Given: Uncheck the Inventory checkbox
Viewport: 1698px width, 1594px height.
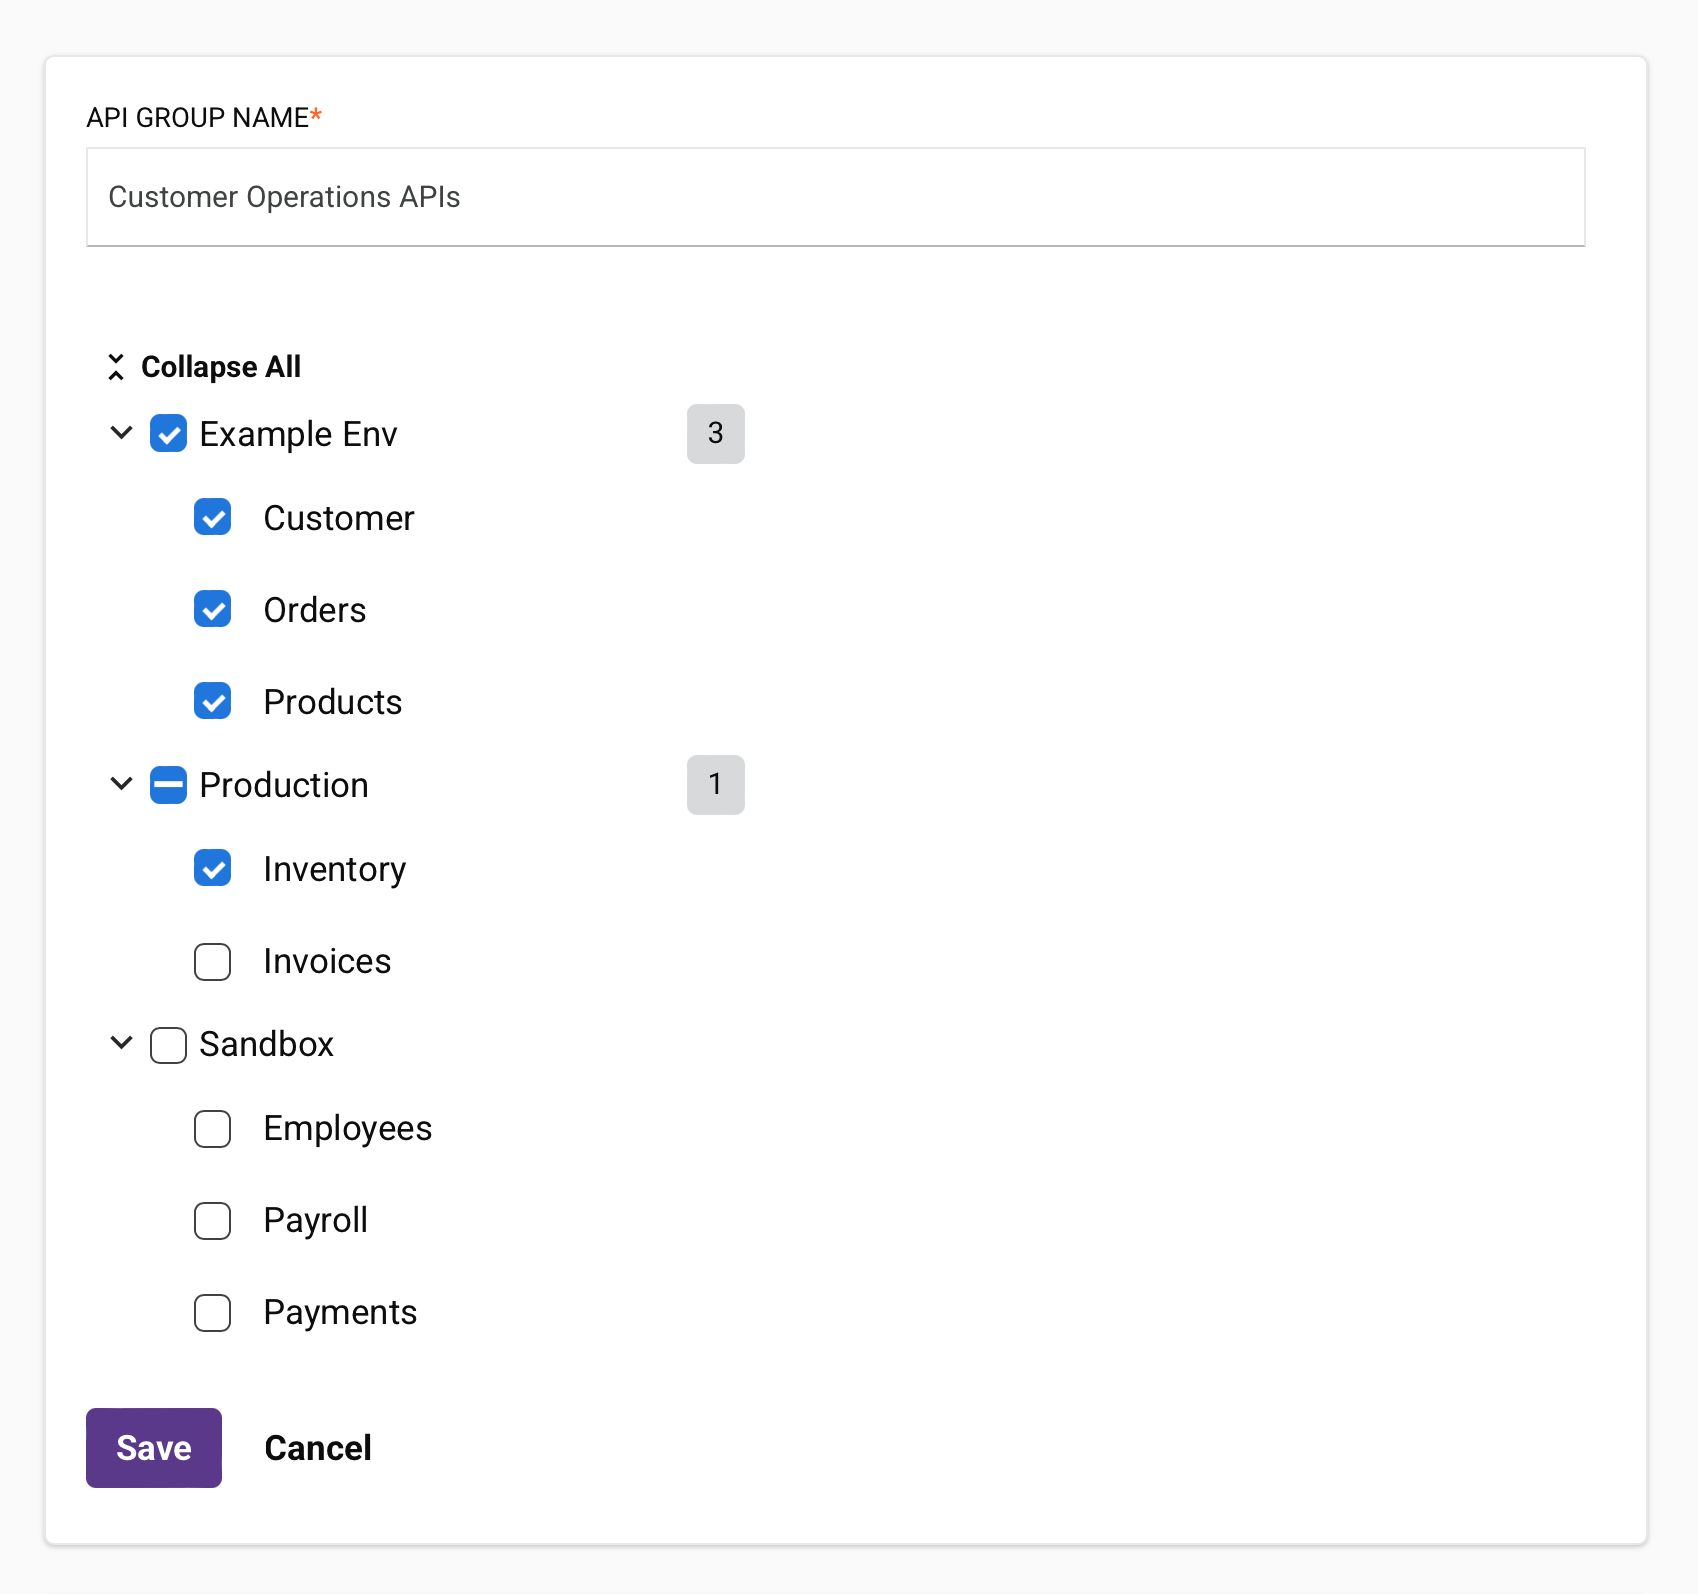Looking at the screenshot, I should pyautogui.click(x=212, y=869).
